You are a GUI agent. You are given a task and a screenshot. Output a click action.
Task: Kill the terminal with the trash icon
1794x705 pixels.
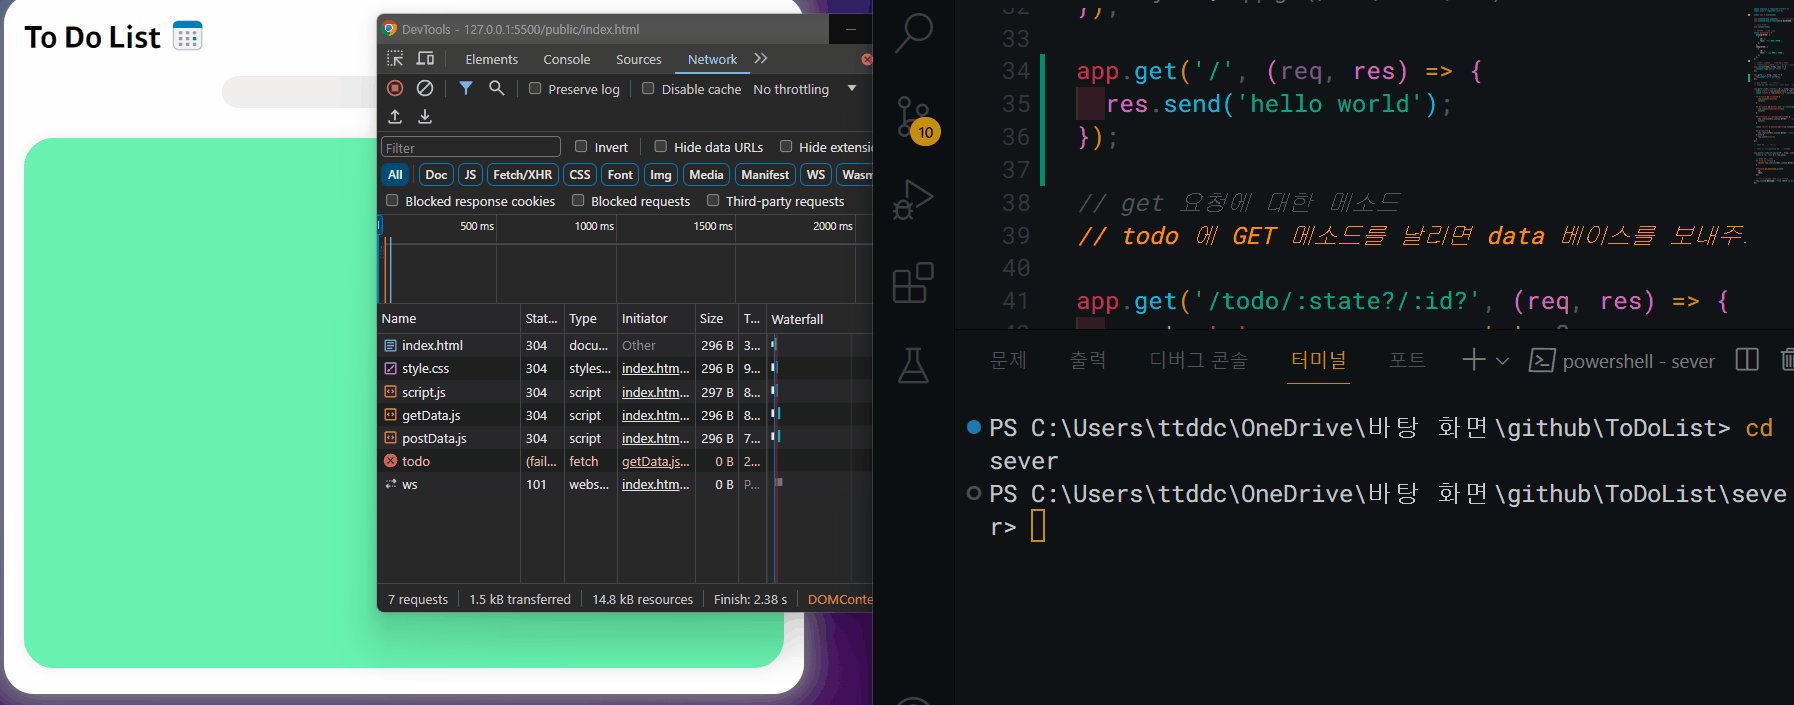point(1787,360)
